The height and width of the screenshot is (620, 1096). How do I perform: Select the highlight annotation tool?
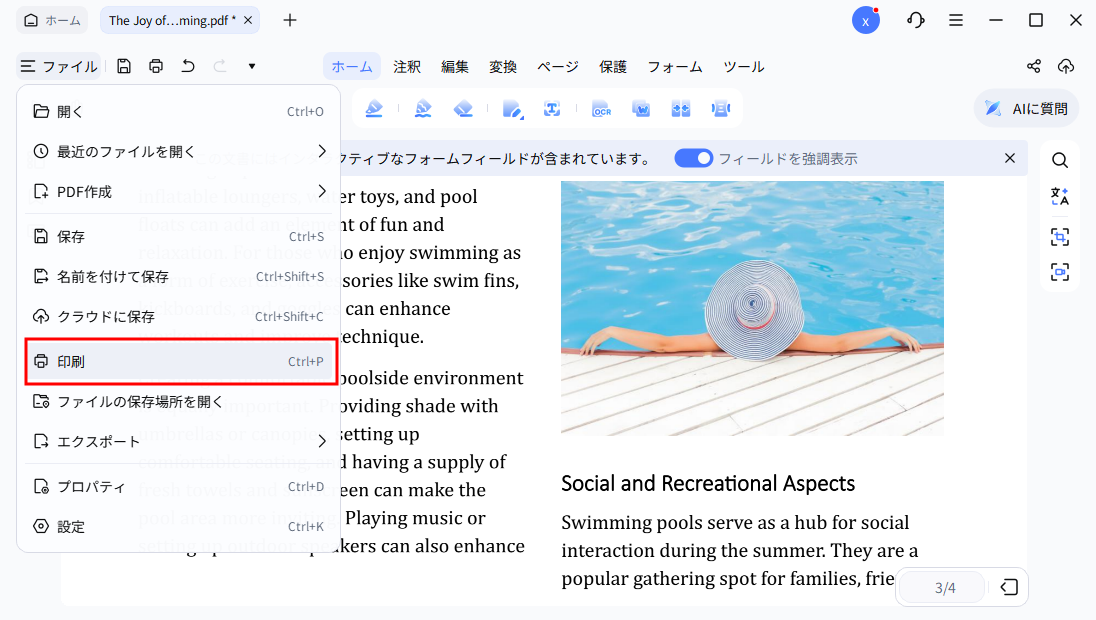(x=373, y=108)
